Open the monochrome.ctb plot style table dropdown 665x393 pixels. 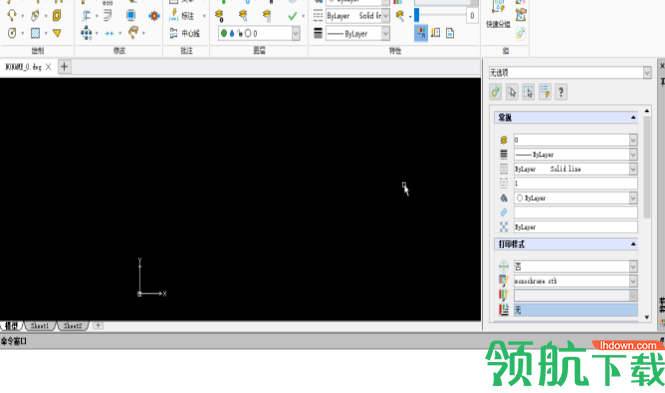point(576,281)
